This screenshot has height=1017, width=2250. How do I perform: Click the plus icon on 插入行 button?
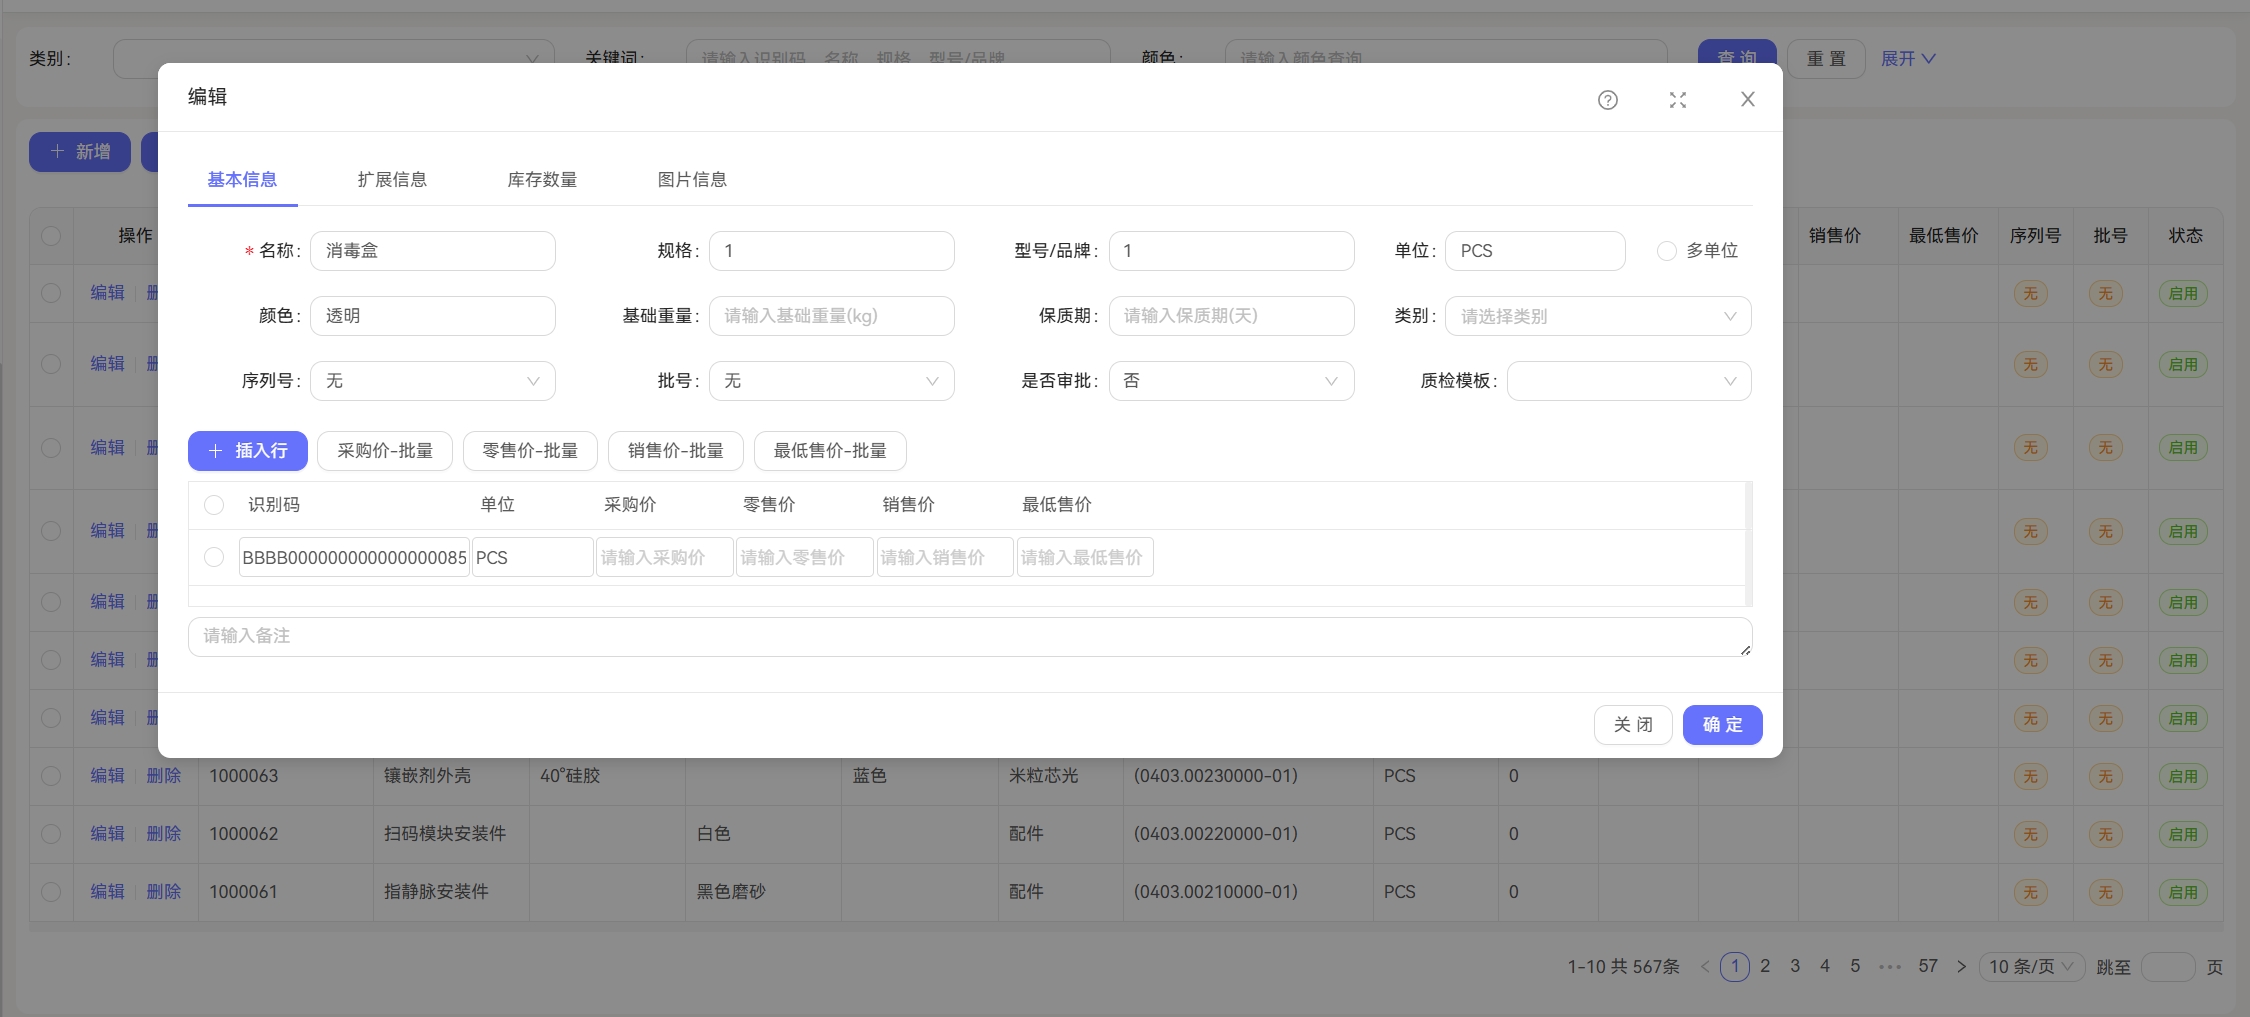[214, 450]
